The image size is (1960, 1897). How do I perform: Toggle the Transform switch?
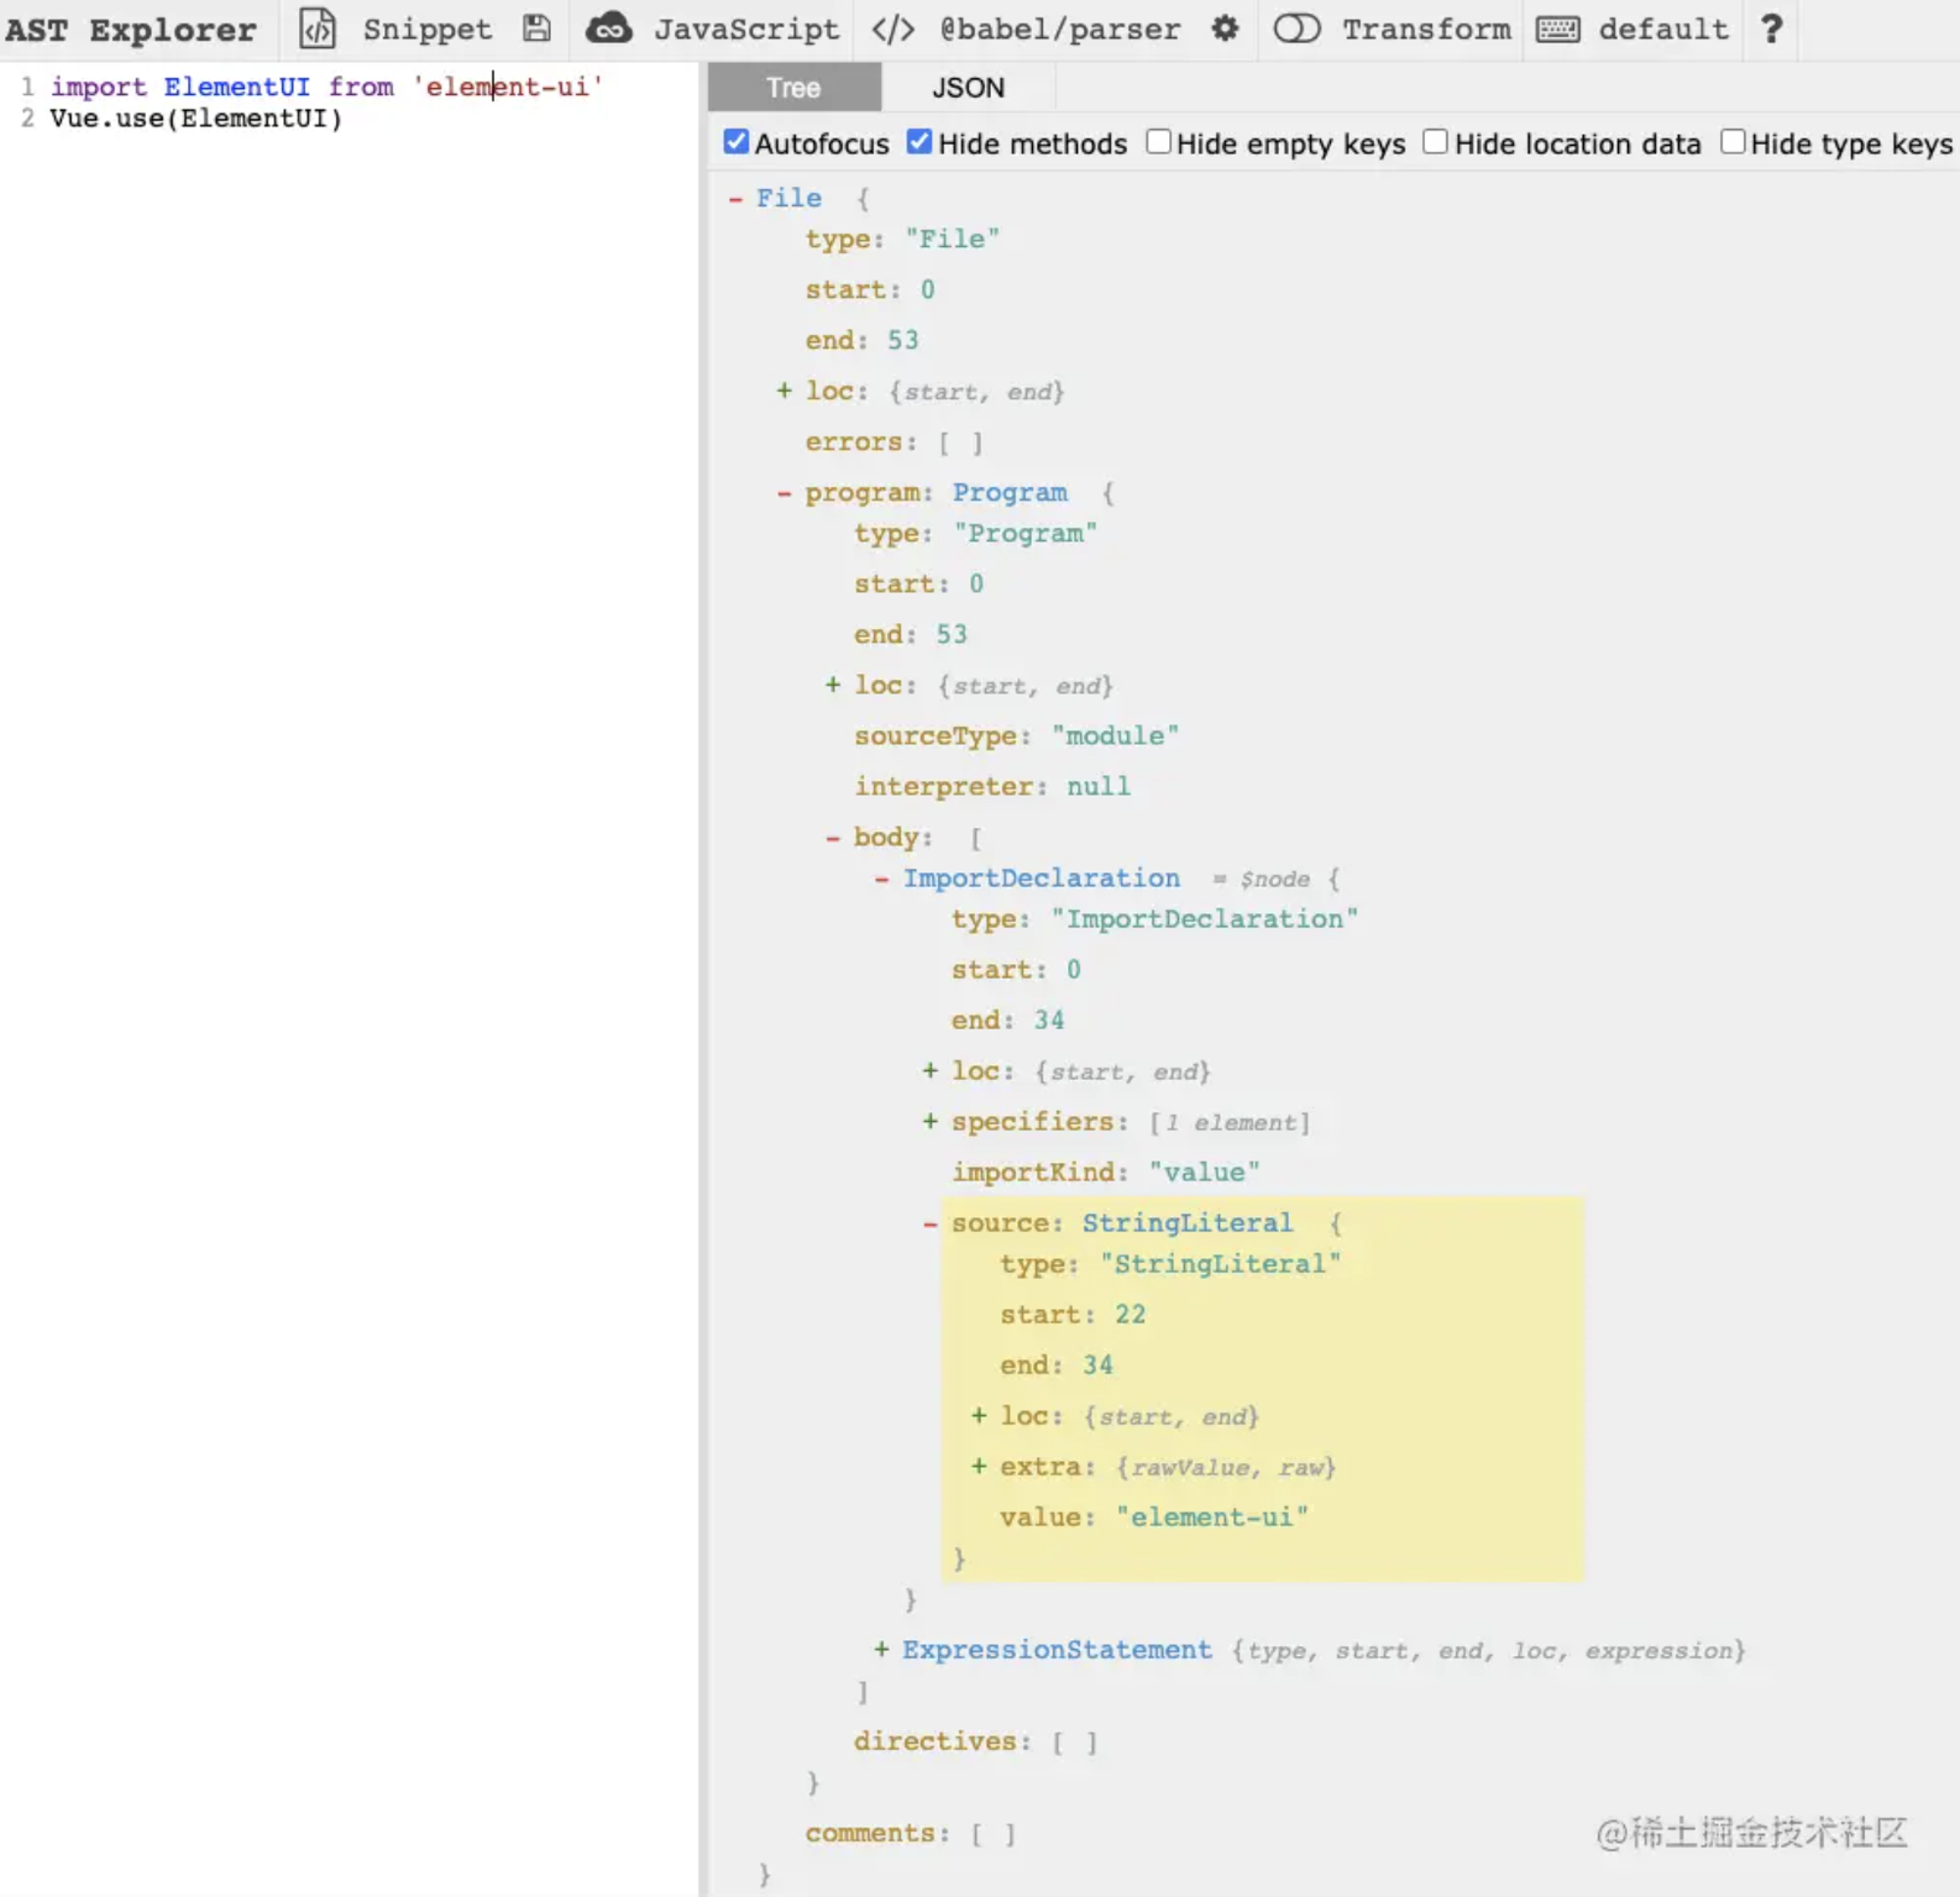[1297, 29]
